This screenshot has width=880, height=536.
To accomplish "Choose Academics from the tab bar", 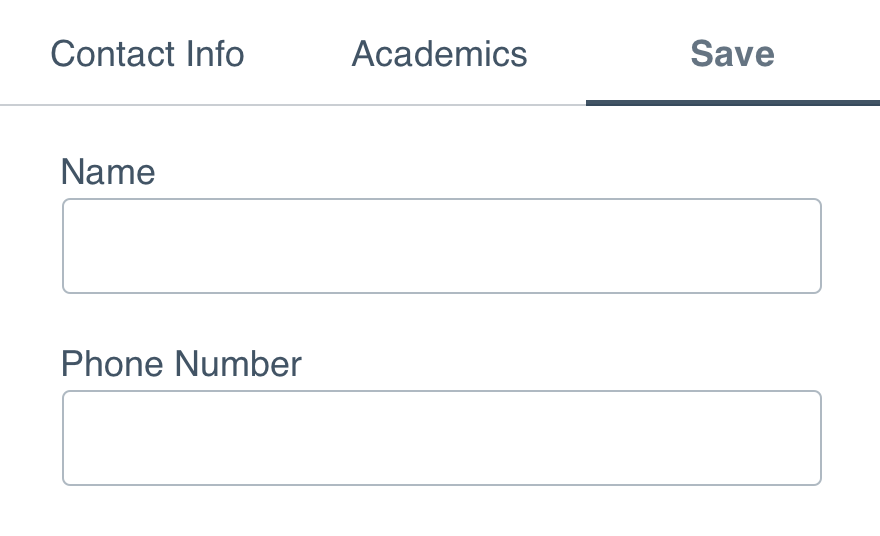I will (439, 54).
